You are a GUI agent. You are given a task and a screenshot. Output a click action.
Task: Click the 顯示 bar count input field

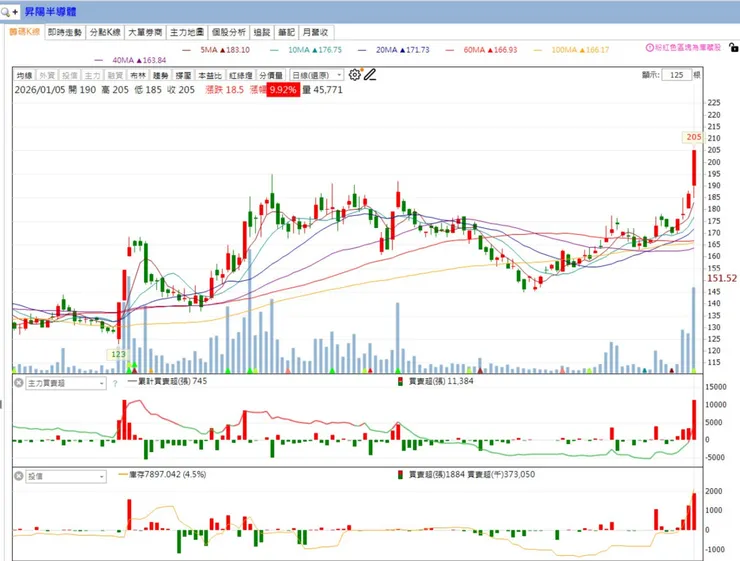point(676,75)
